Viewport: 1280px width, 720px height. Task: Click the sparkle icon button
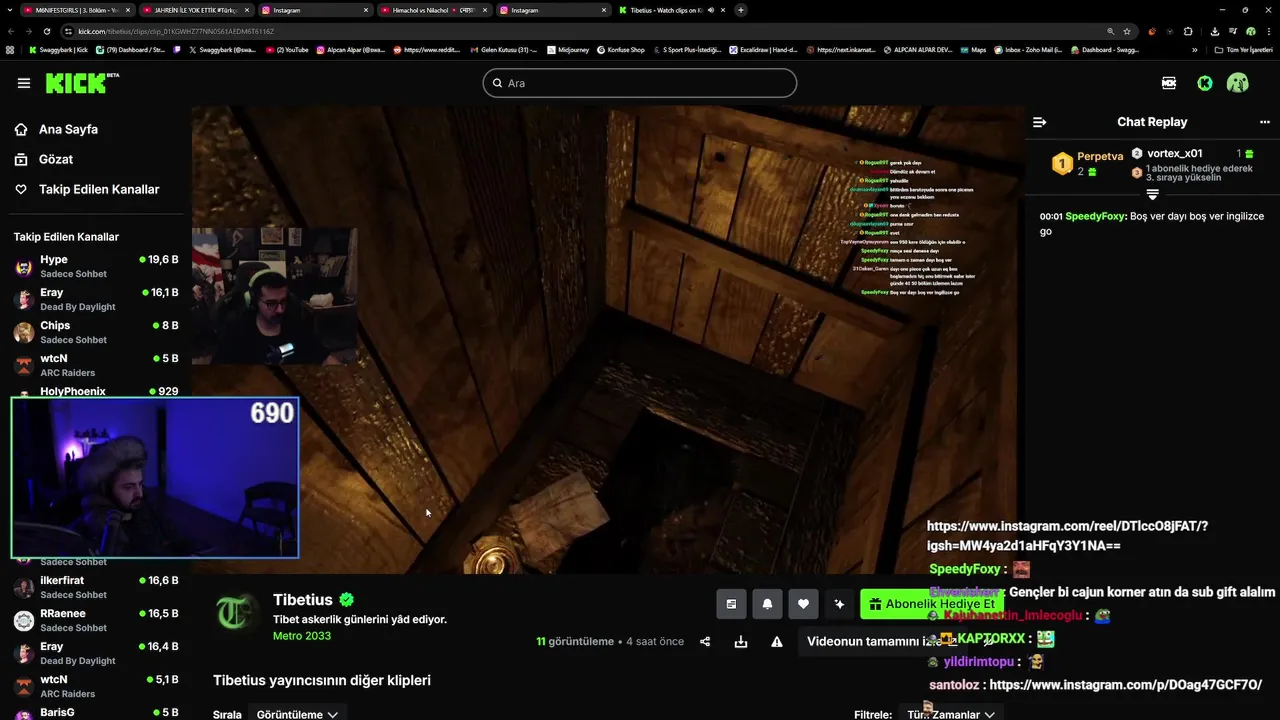(x=839, y=604)
